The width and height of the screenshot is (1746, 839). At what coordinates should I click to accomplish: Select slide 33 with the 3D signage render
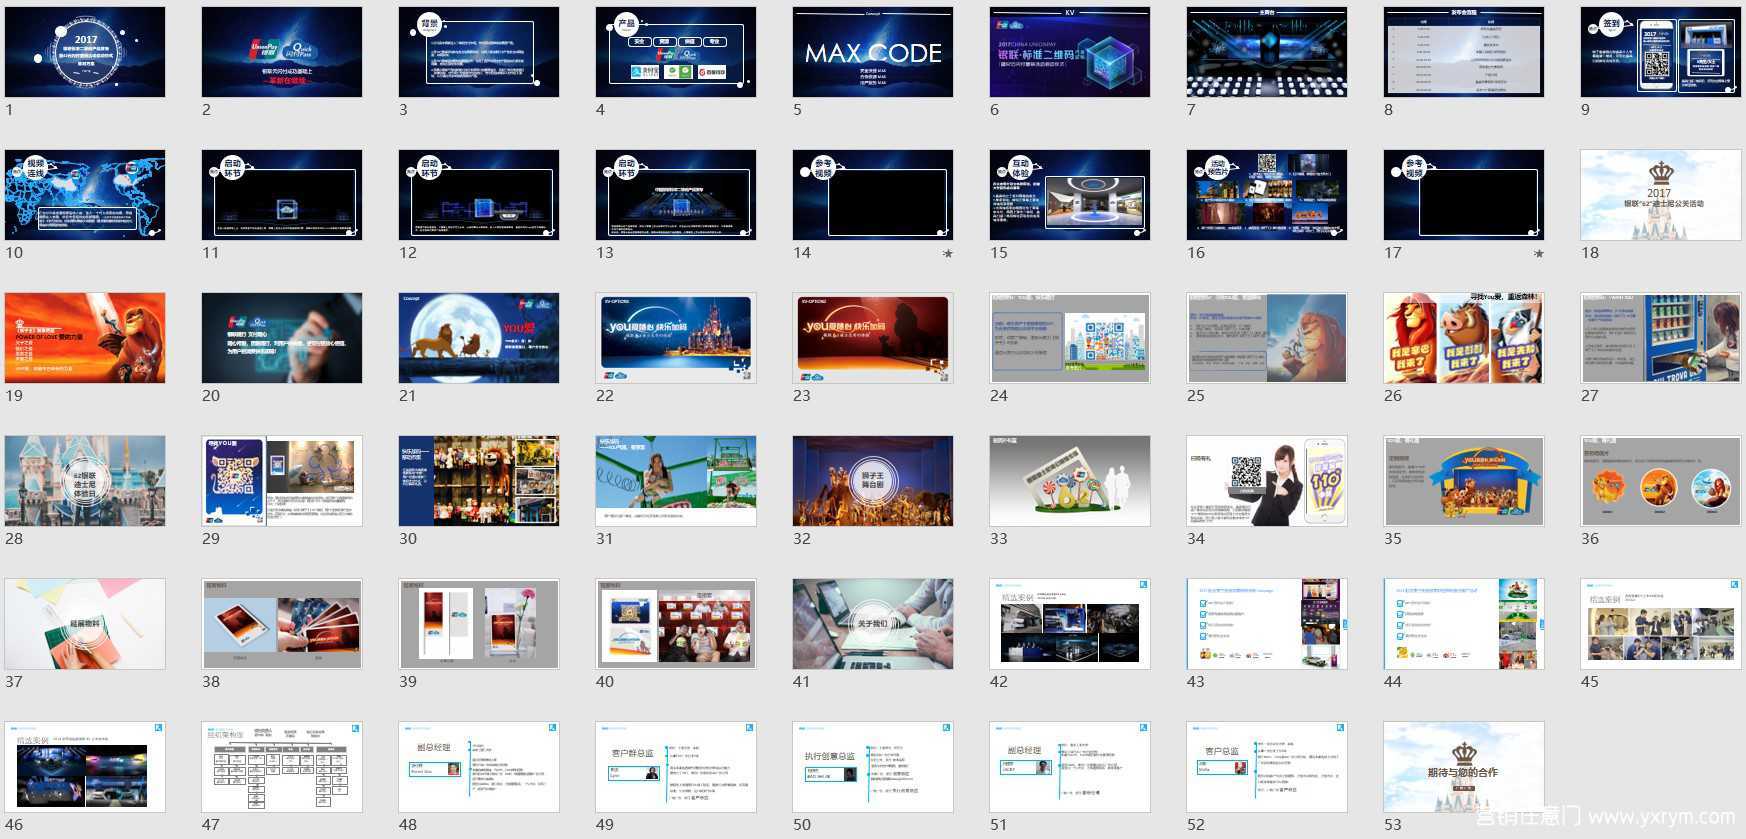[1070, 481]
